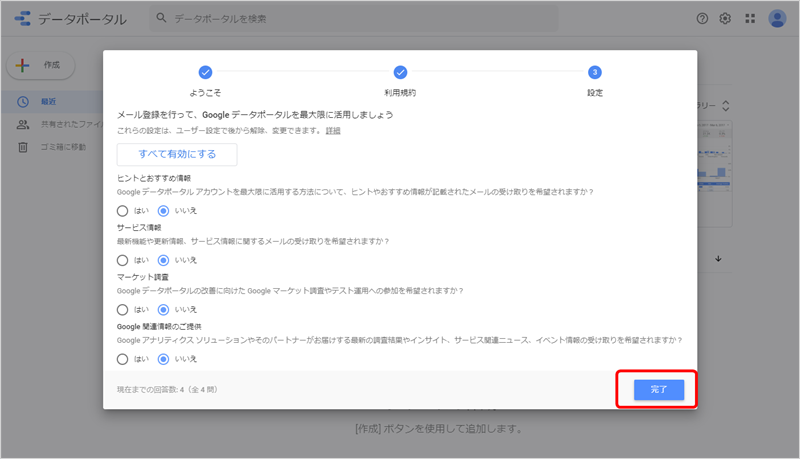The height and width of the screenshot is (459, 800).
Task: Click the sort down arrow behind dialog
Action: point(718,259)
